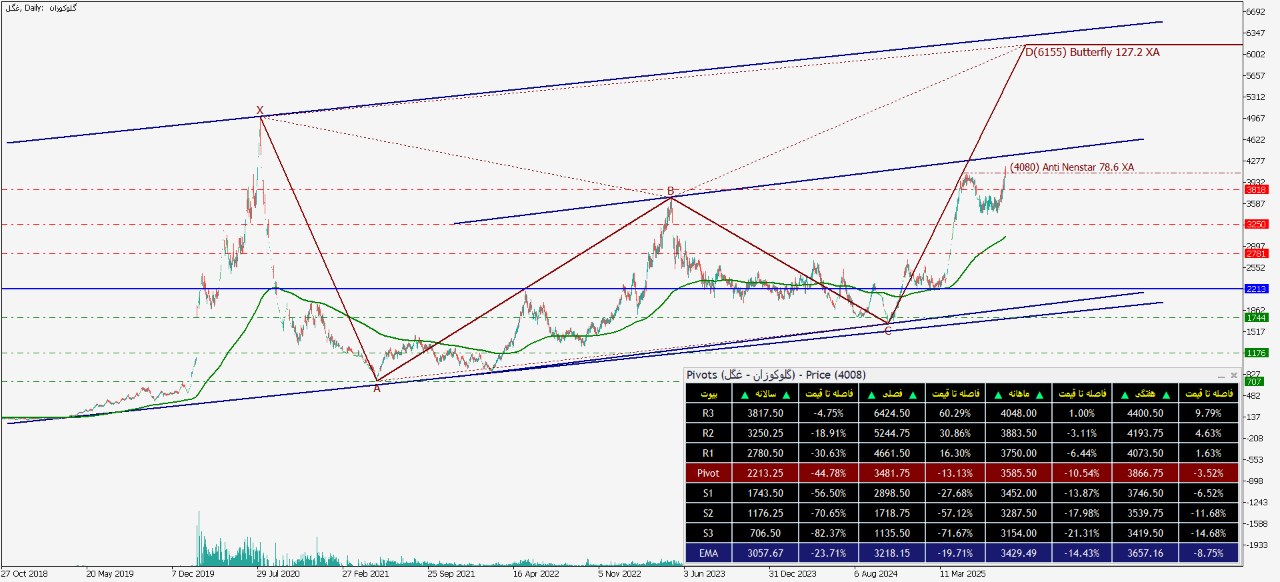Select the EMA row label
1280x582 pixels.
coord(708,552)
